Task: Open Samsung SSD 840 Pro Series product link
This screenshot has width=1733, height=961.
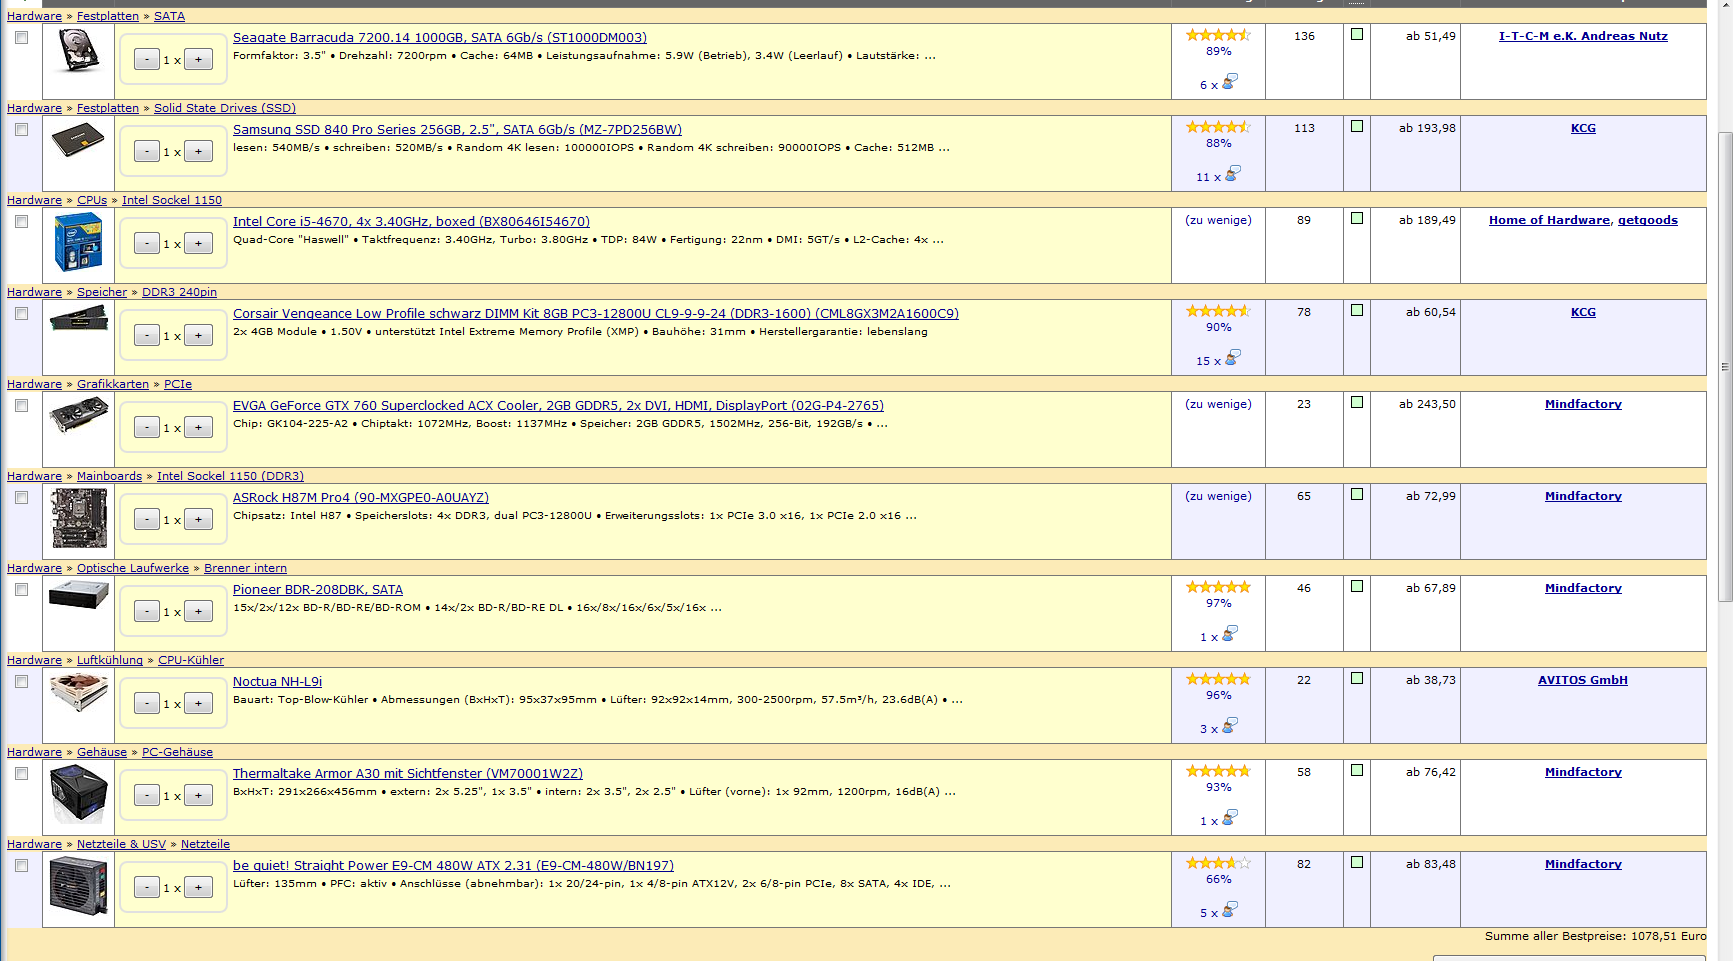Action: coord(457,130)
